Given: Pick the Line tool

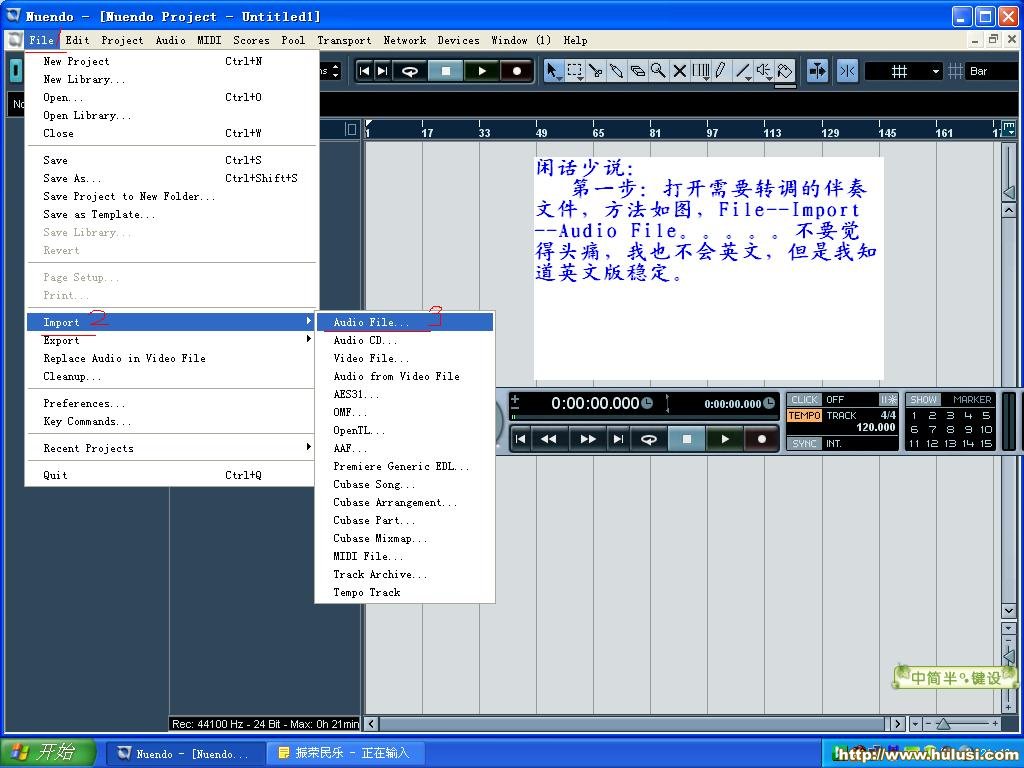Looking at the screenshot, I should pyautogui.click(x=743, y=71).
